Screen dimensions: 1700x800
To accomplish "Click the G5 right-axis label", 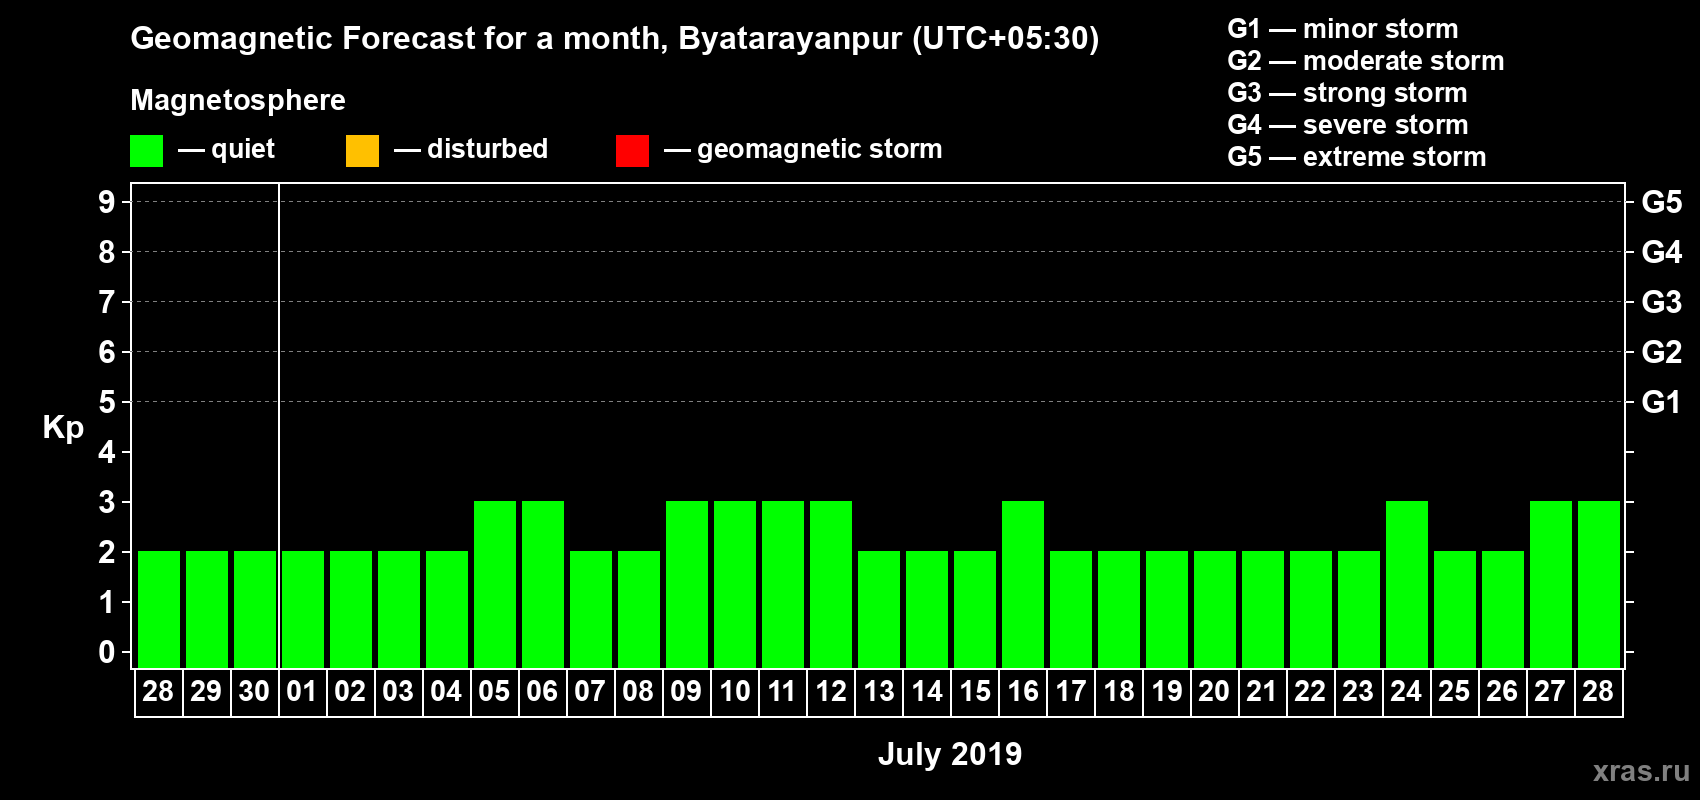I will click(x=1662, y=202).
